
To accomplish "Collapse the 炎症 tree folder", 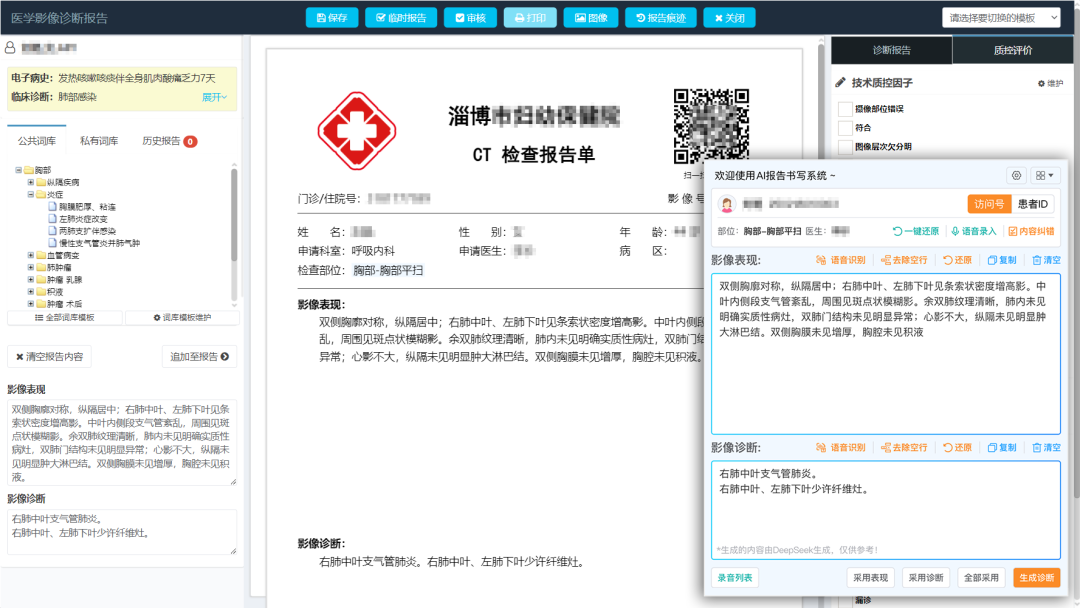I will (31, 195).
